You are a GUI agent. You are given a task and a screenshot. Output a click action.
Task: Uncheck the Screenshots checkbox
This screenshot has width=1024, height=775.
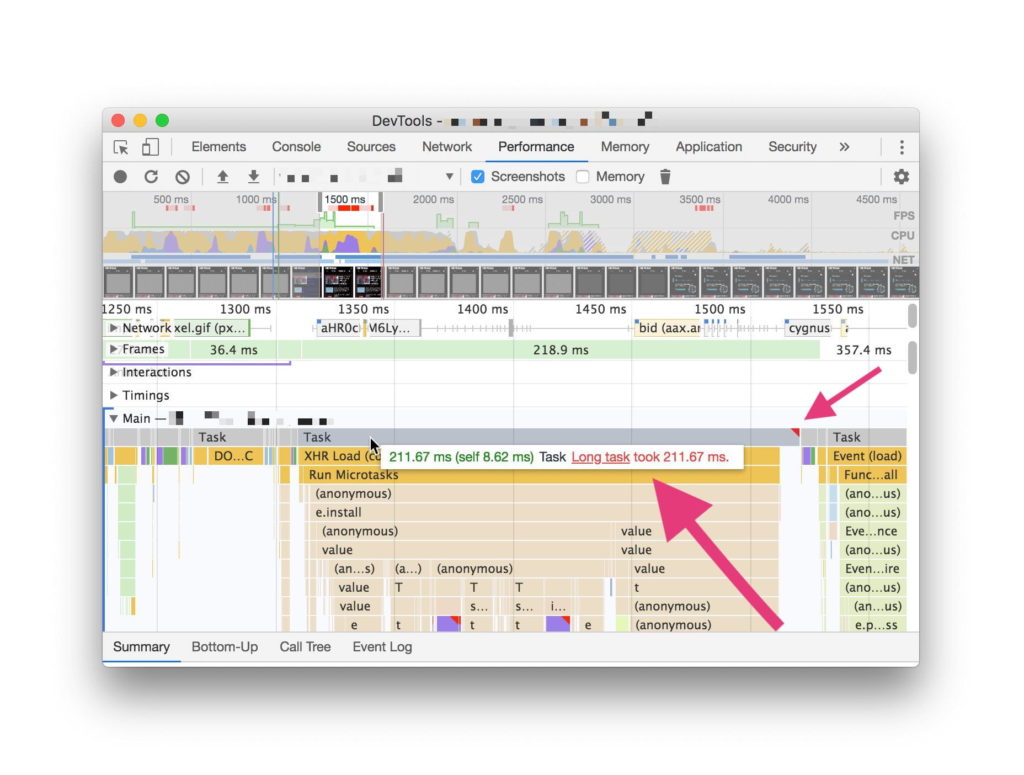[478, 177]
